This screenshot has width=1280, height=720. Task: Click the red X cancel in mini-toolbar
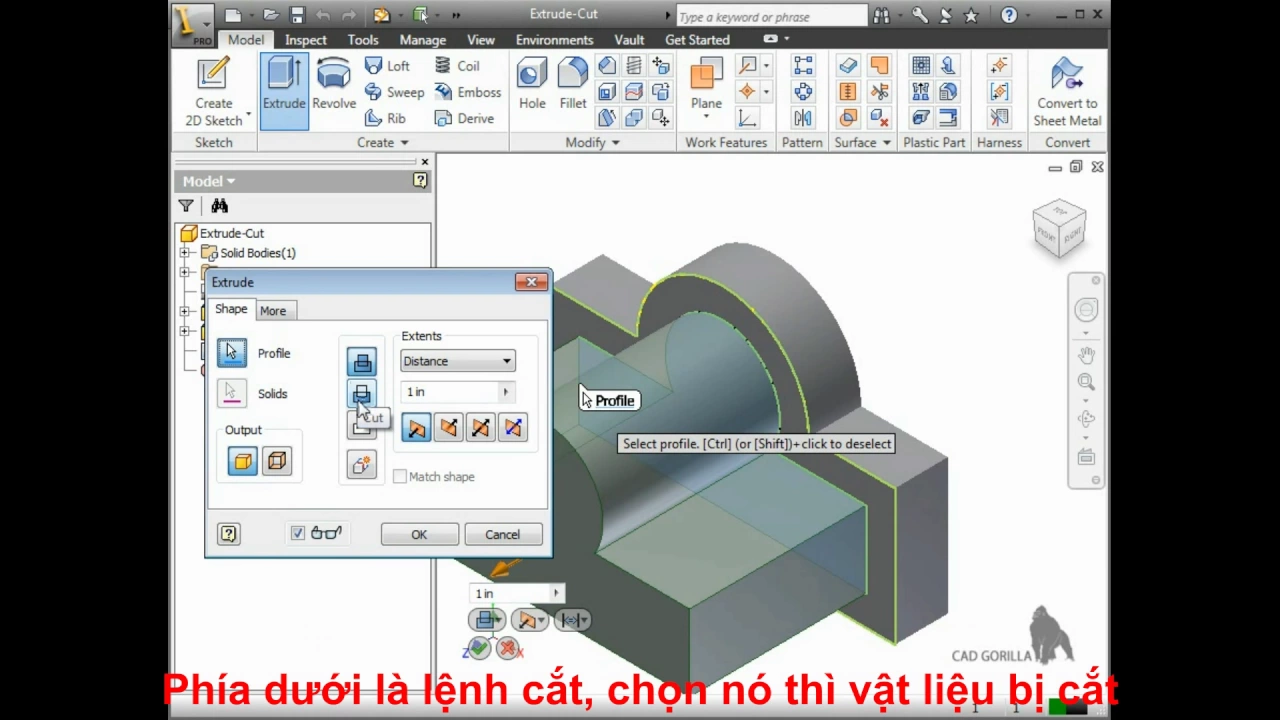pos(508,649)
